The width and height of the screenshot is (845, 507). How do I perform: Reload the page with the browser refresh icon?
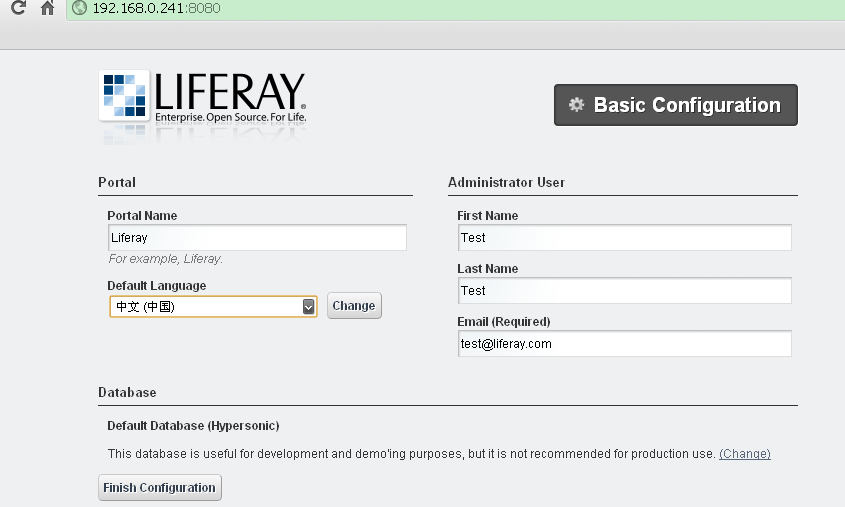click(18, 8)
